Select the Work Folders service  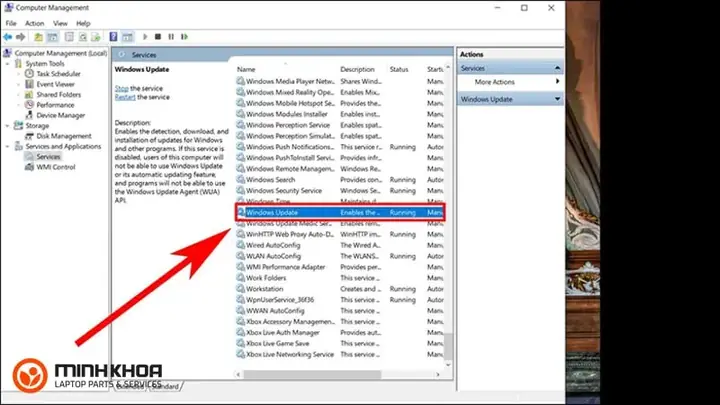tap(340, 278)
